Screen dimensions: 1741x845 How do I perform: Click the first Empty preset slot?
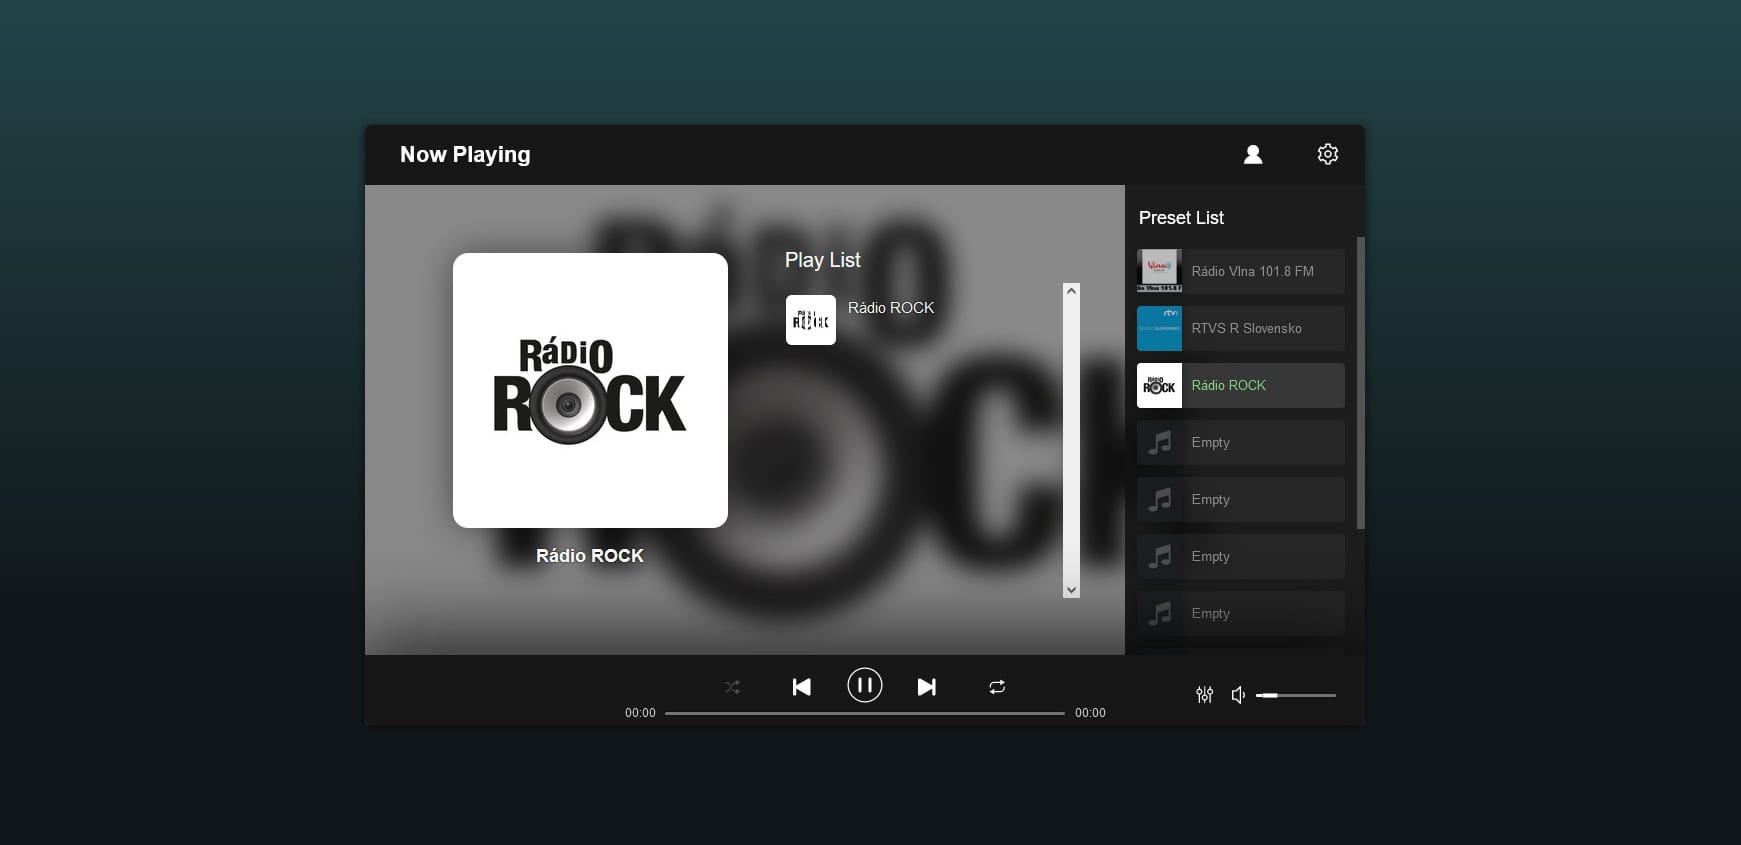tap(1240, 442)
